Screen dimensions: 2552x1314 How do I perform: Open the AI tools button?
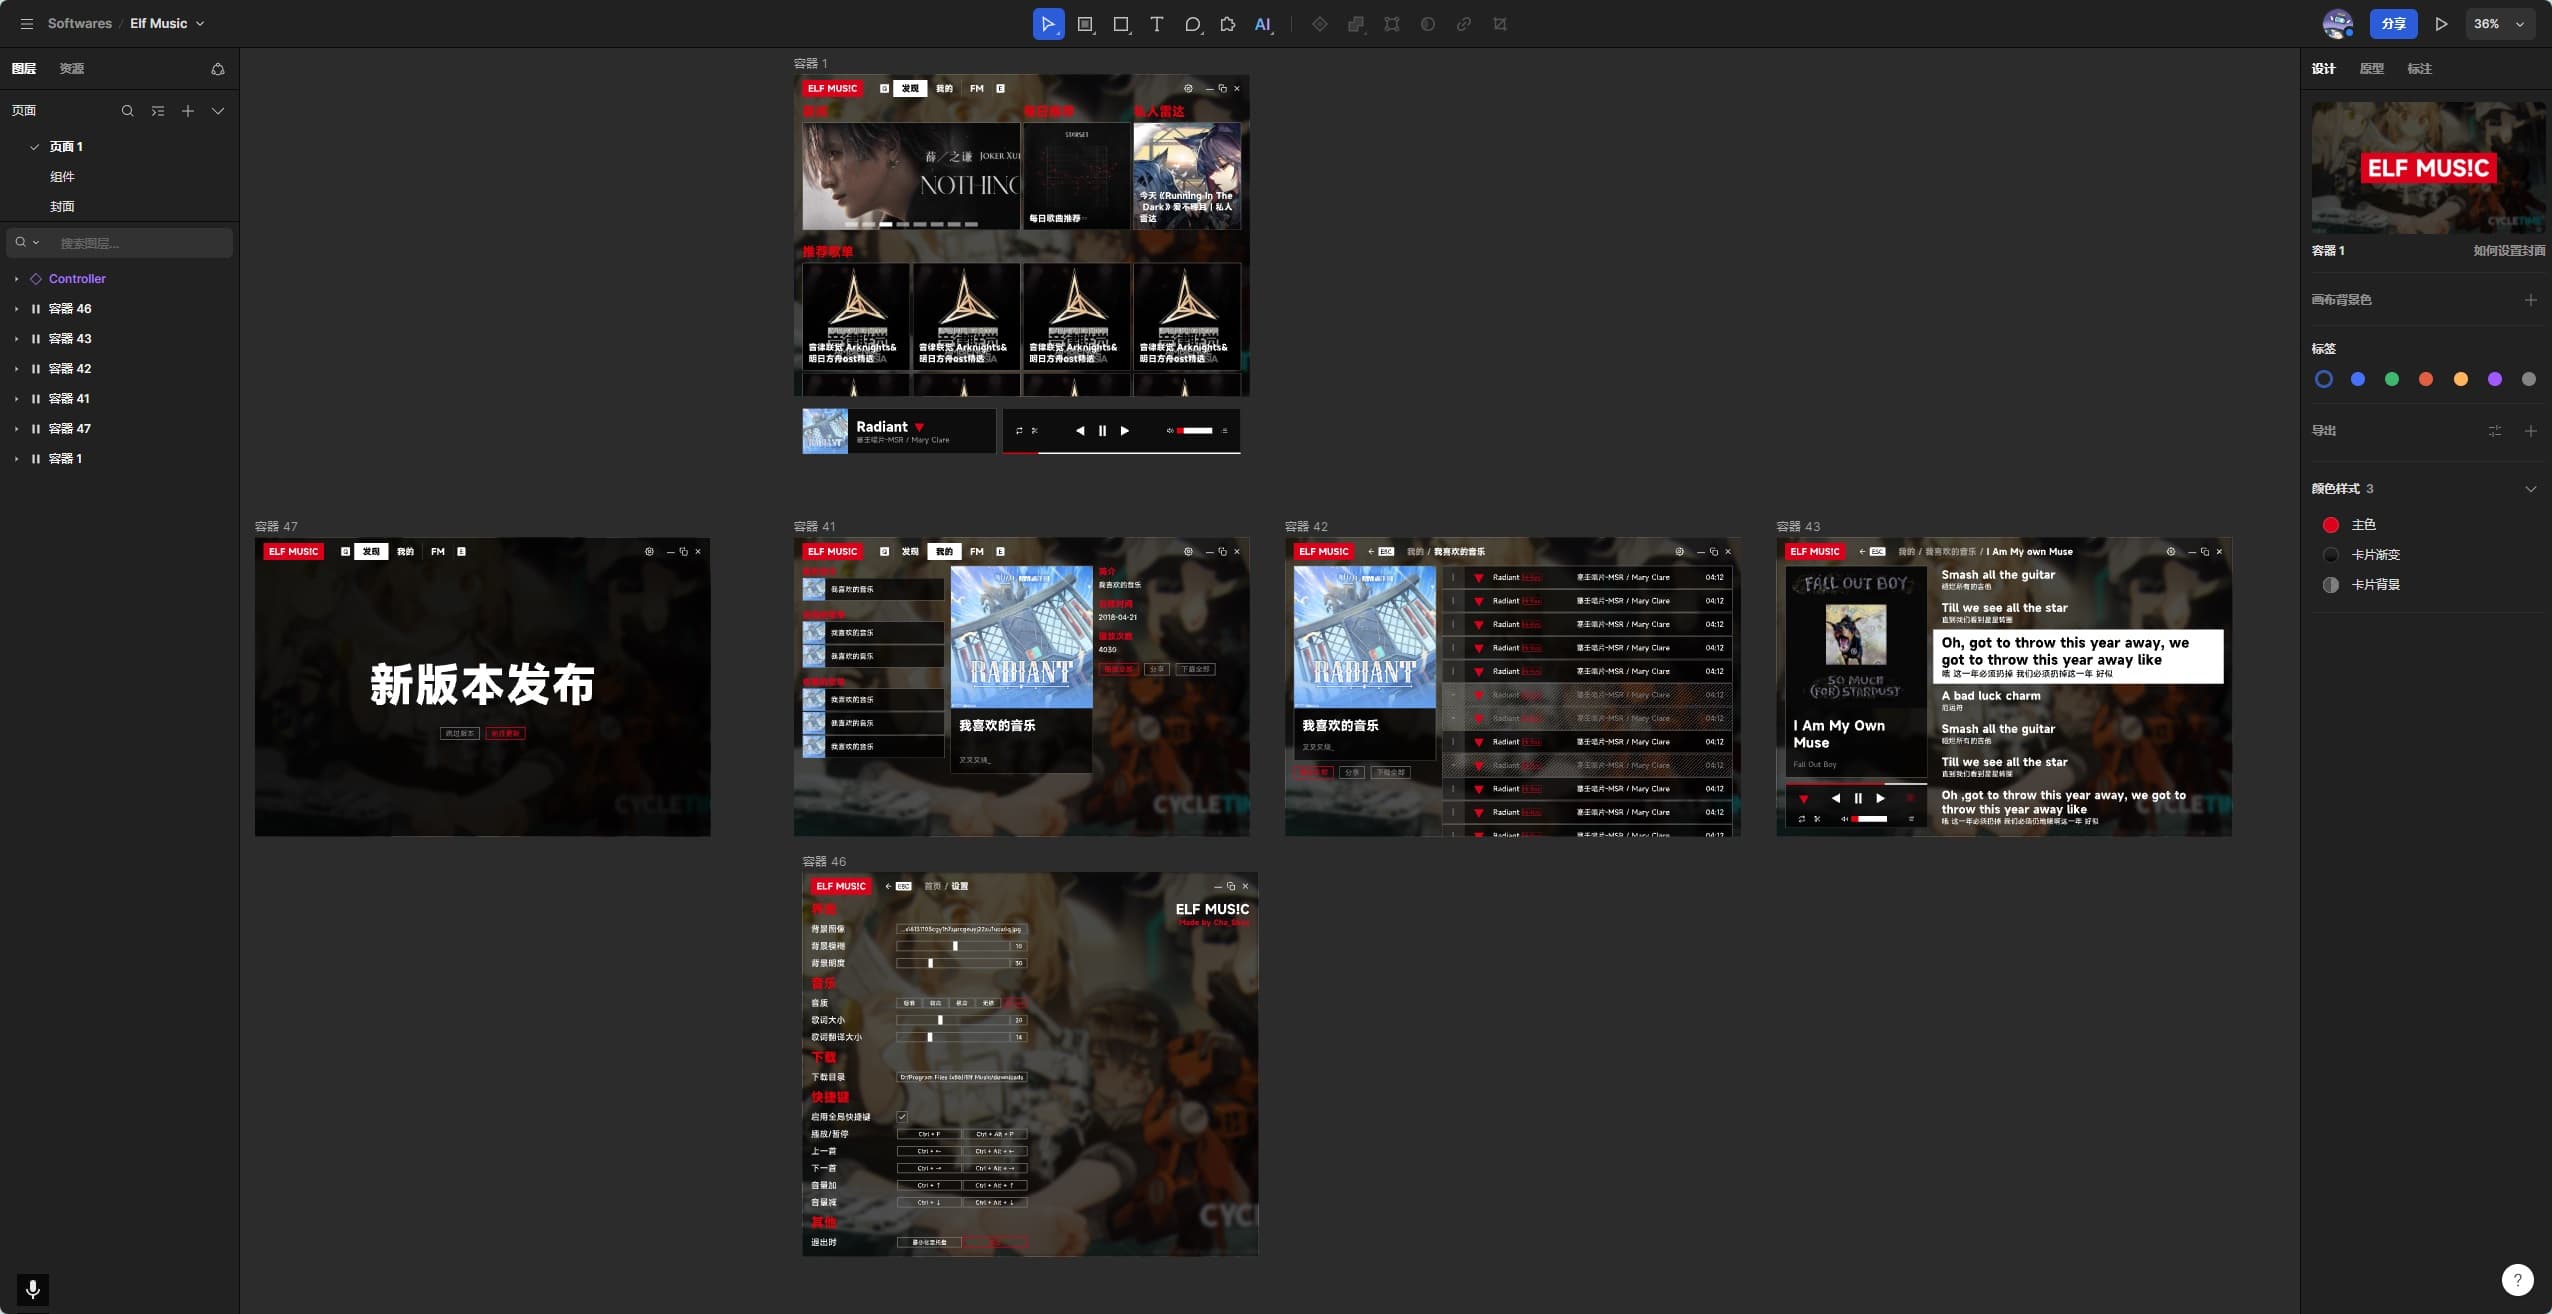(1264, 24)
